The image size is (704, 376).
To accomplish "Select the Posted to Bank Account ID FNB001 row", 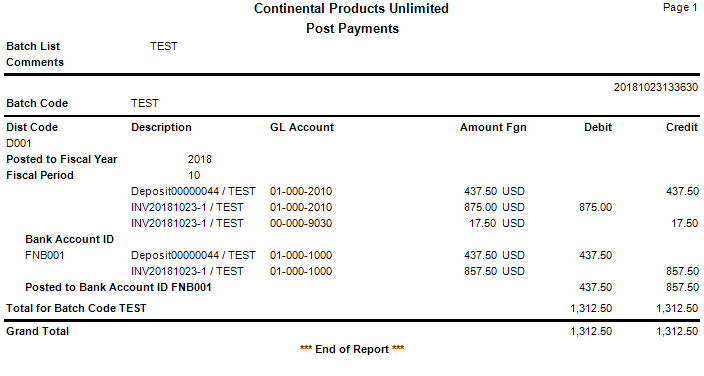I will [x=352, y=287].
